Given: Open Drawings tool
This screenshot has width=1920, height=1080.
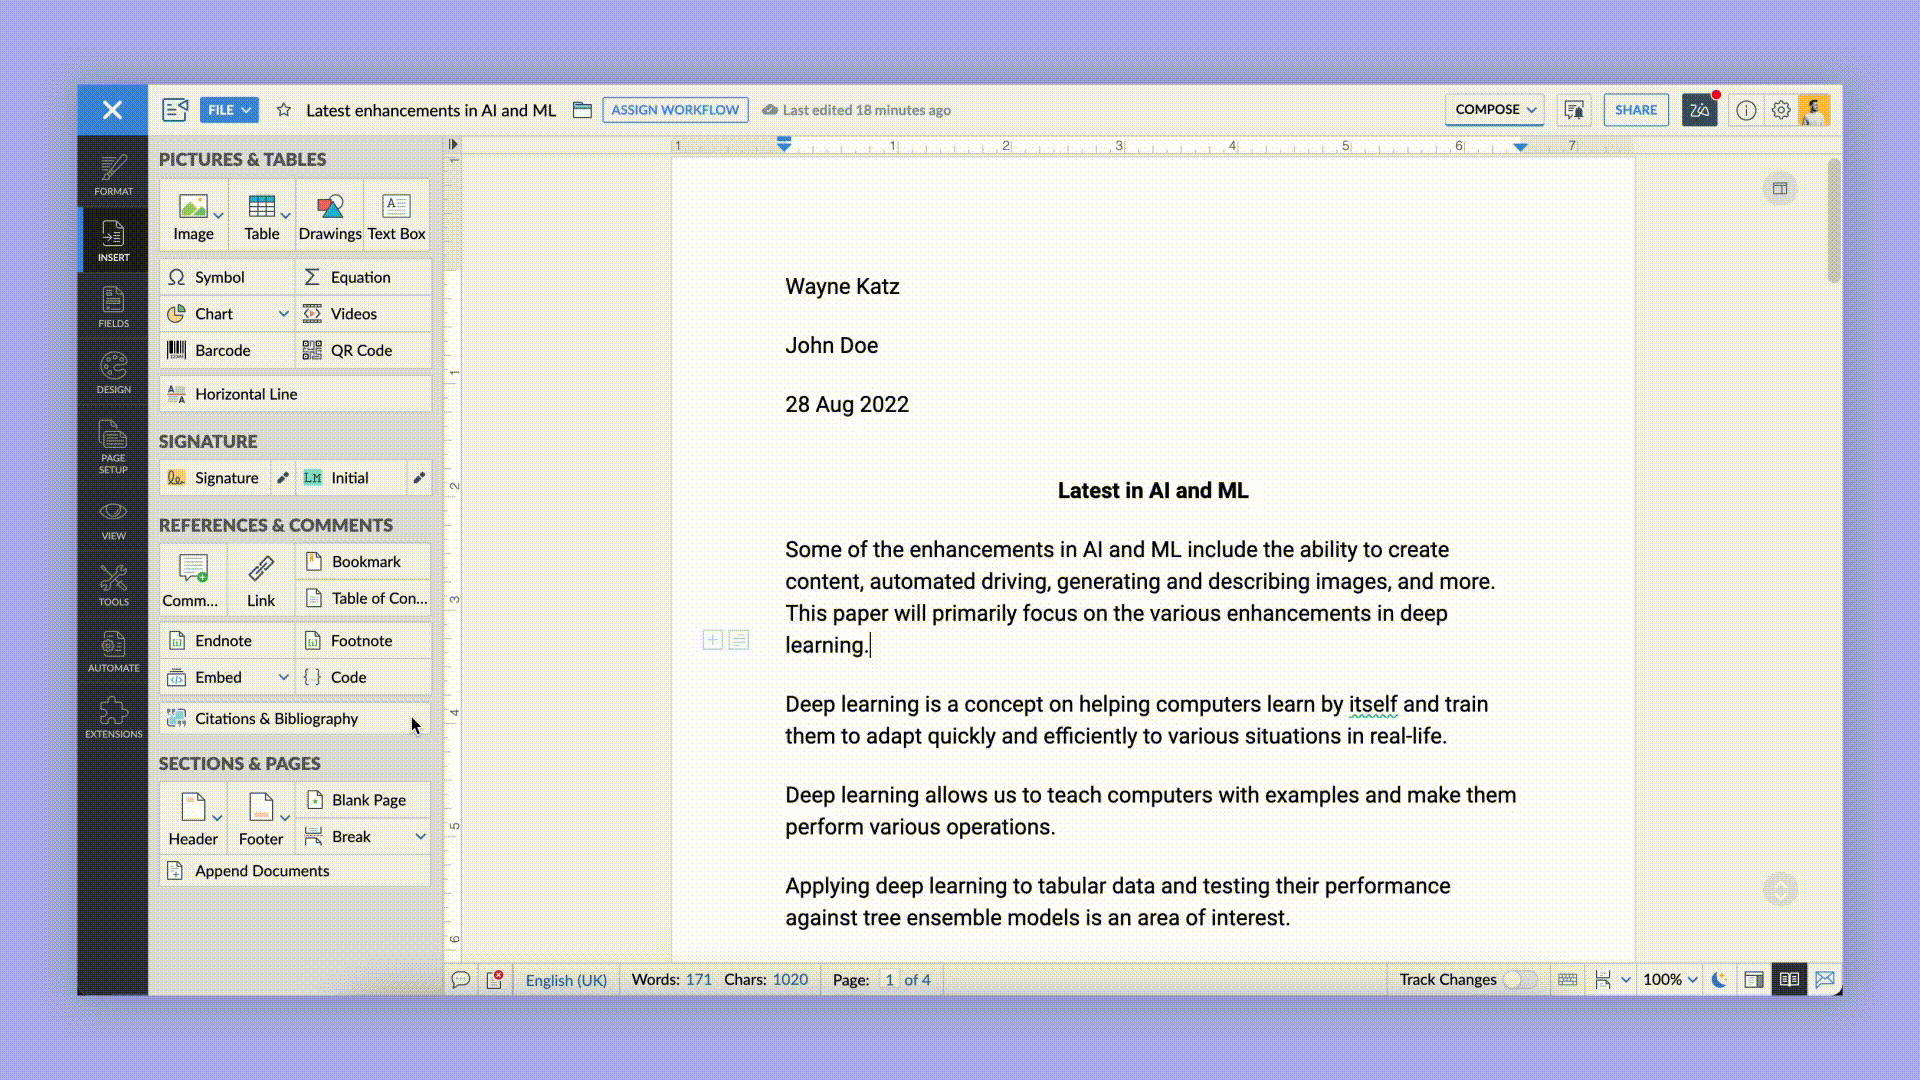Looking at the screenshot, I should pos(330,216).
